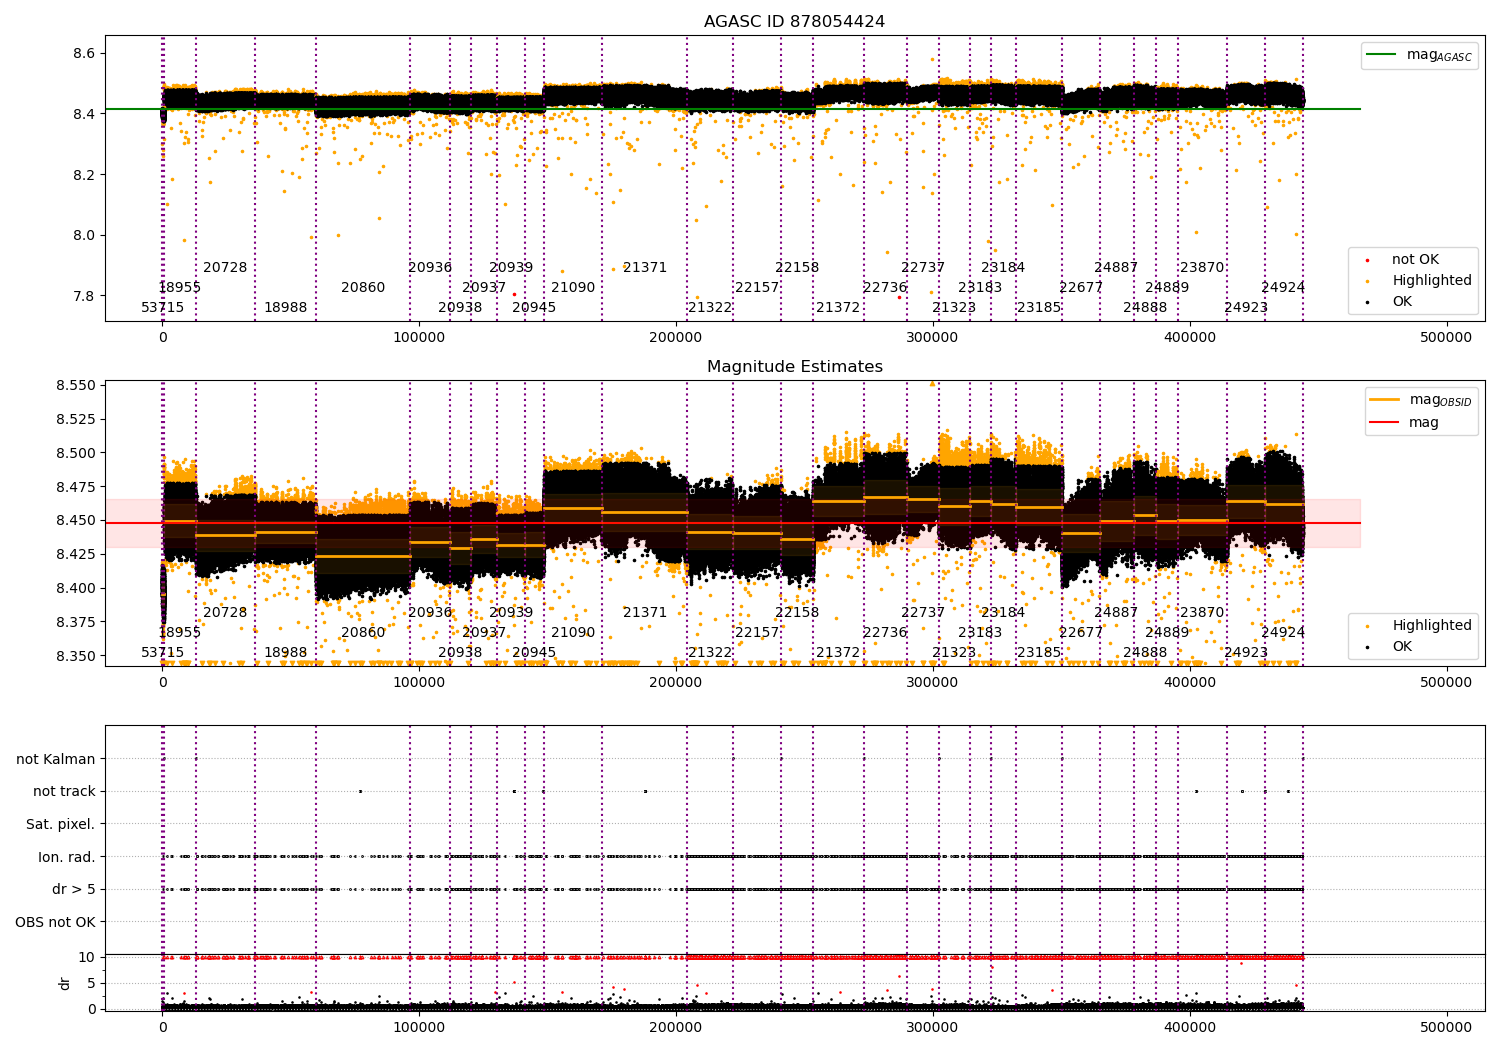The height and width of the screenshot is (1050, 1500).
Task: Click the 'OBS not OK' row label
Action: coord(56,923)
